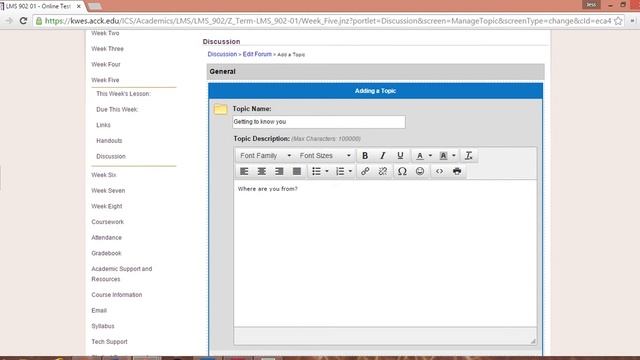Open the Font Family dropdown
The height and width of the screenshot is (360, 640).
265,156
